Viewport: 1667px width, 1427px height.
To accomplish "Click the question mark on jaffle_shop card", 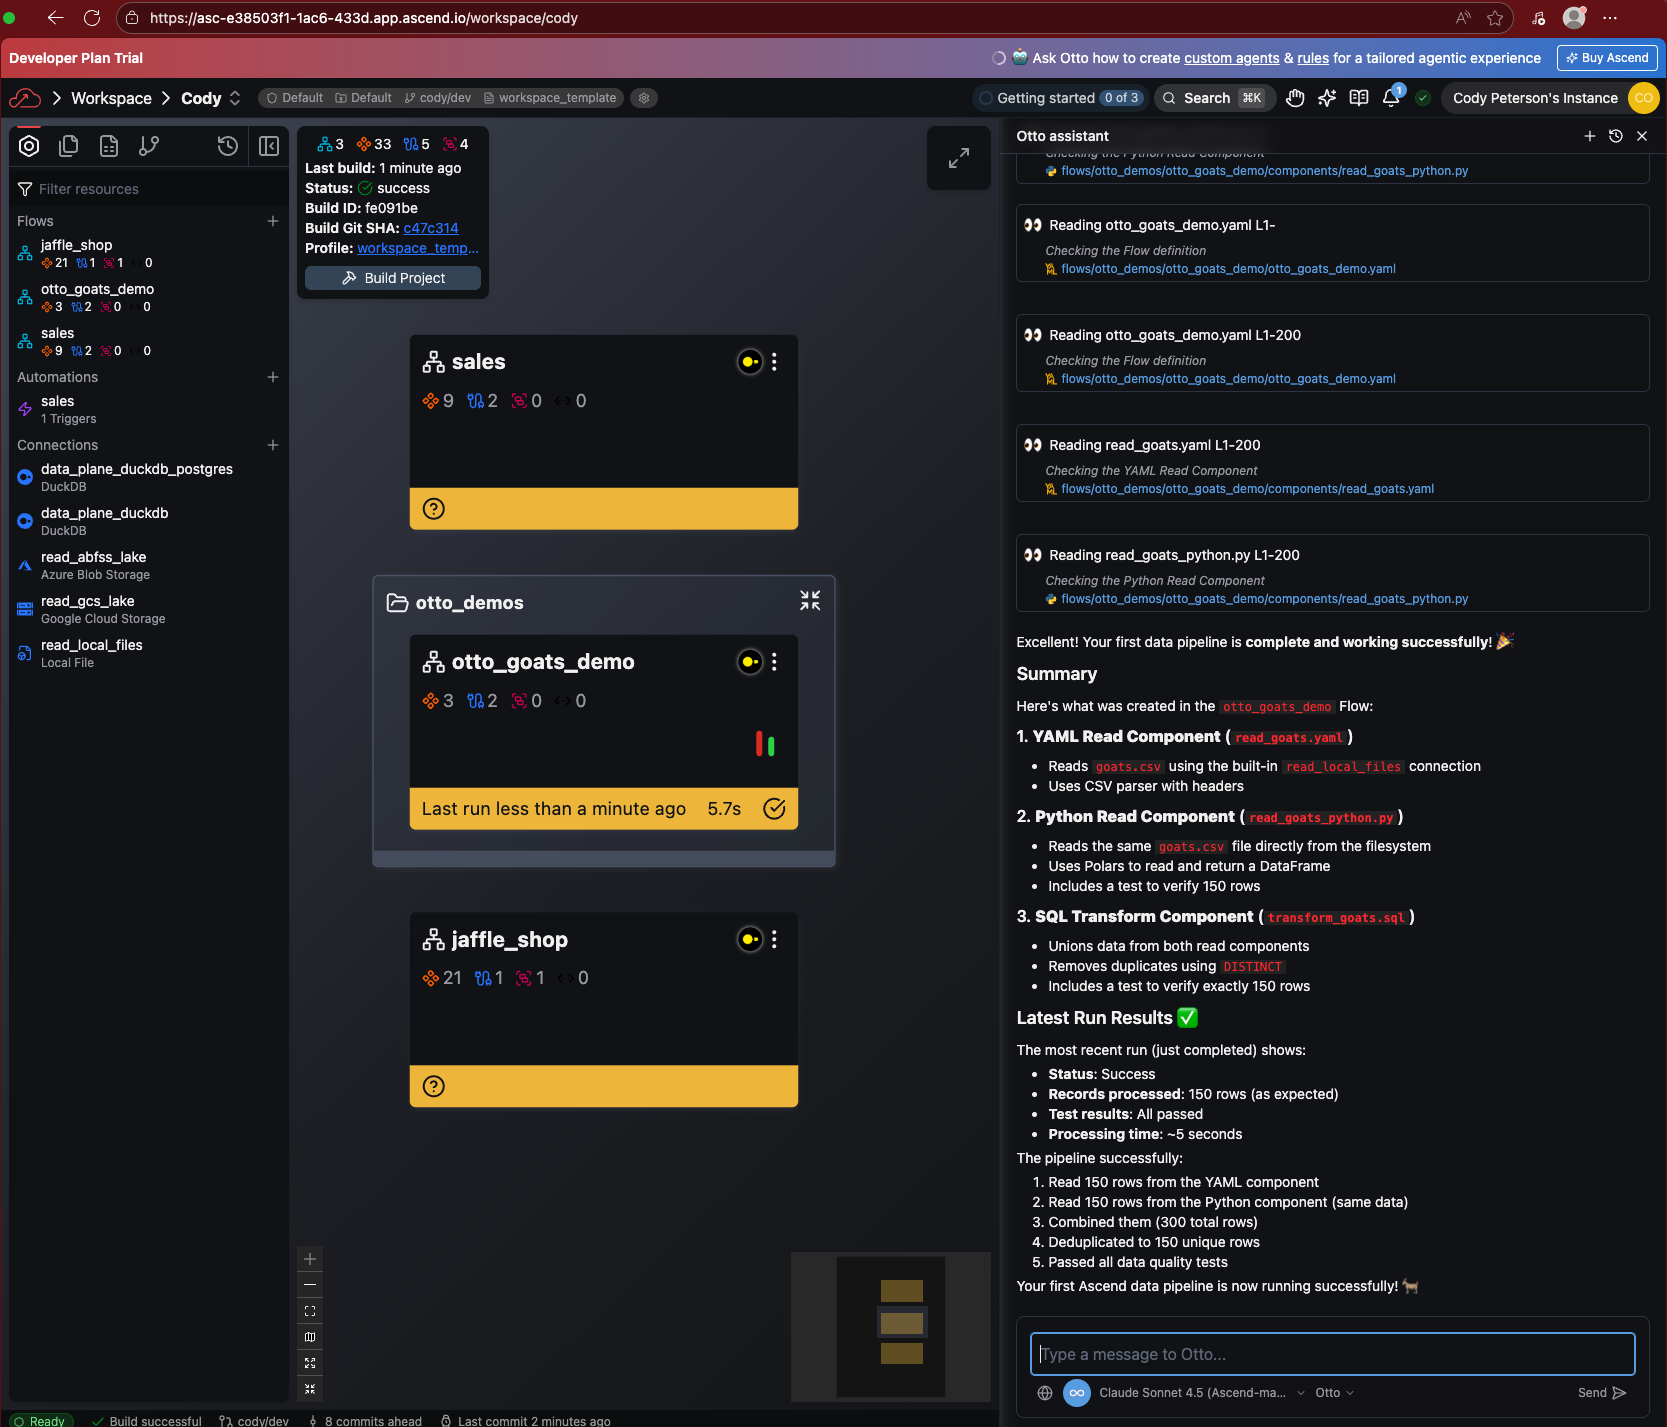I will (434, 1086).
